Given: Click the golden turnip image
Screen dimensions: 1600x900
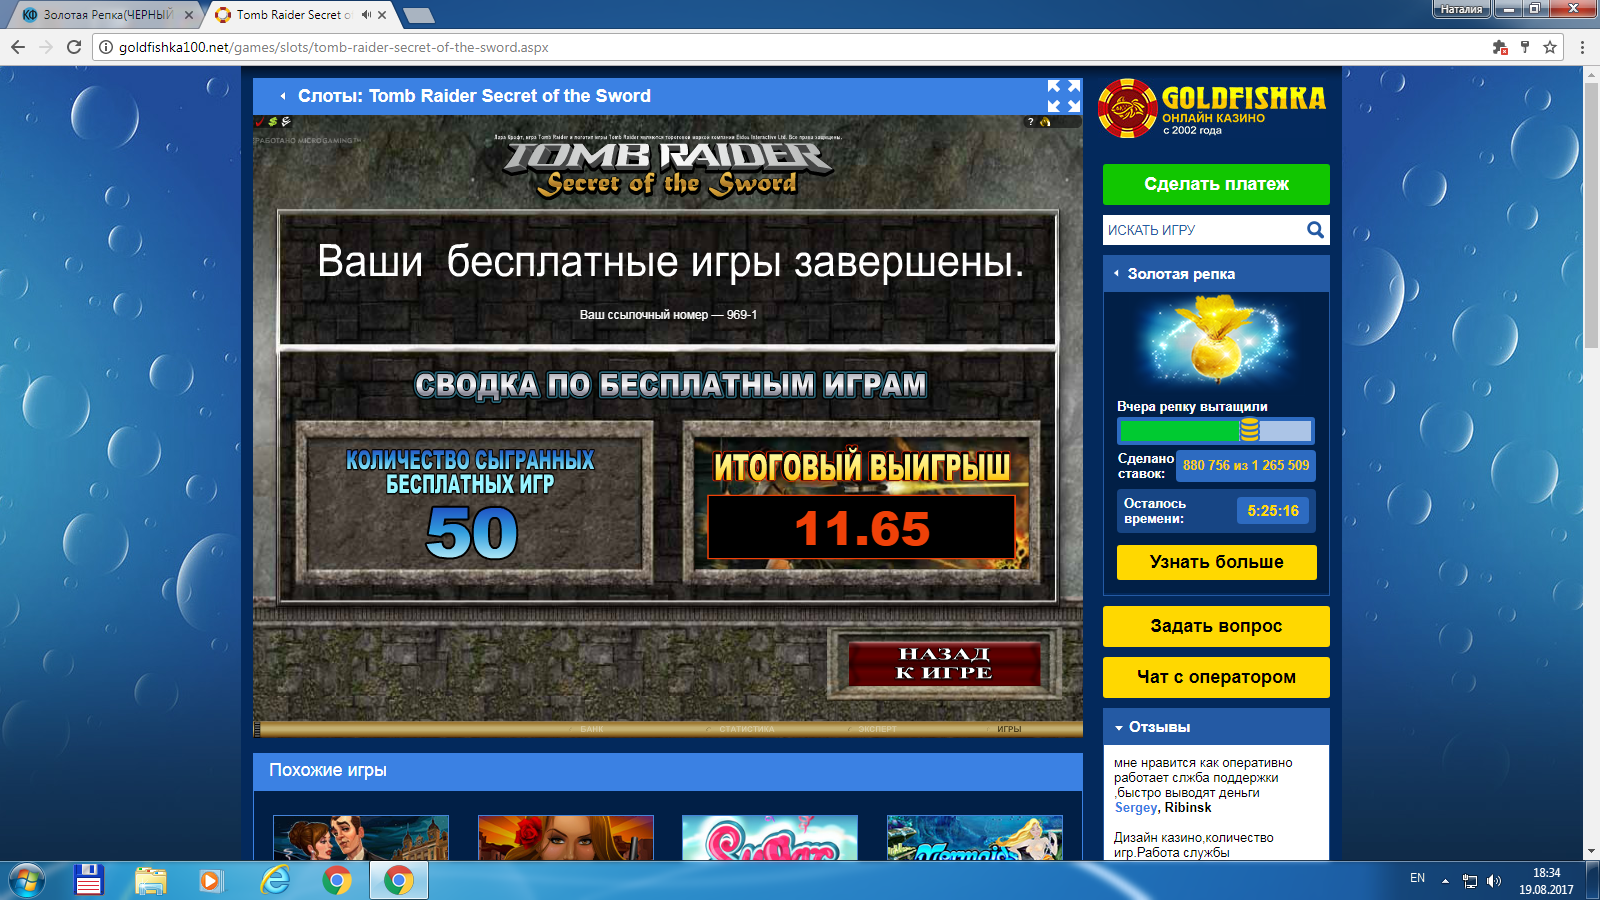Looking at the screenshot, I should 1216,341.
